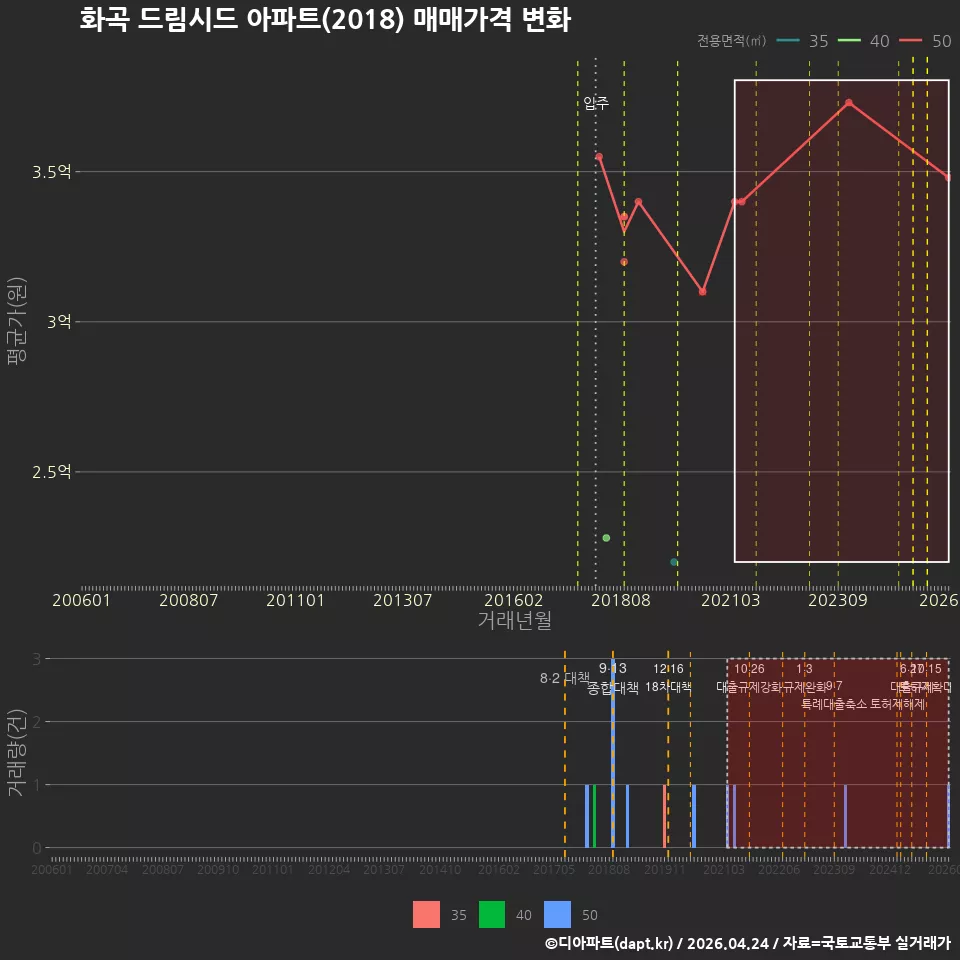Select the red 50 line key in top legend
This screenshot has width=960, height=960.
910,40
